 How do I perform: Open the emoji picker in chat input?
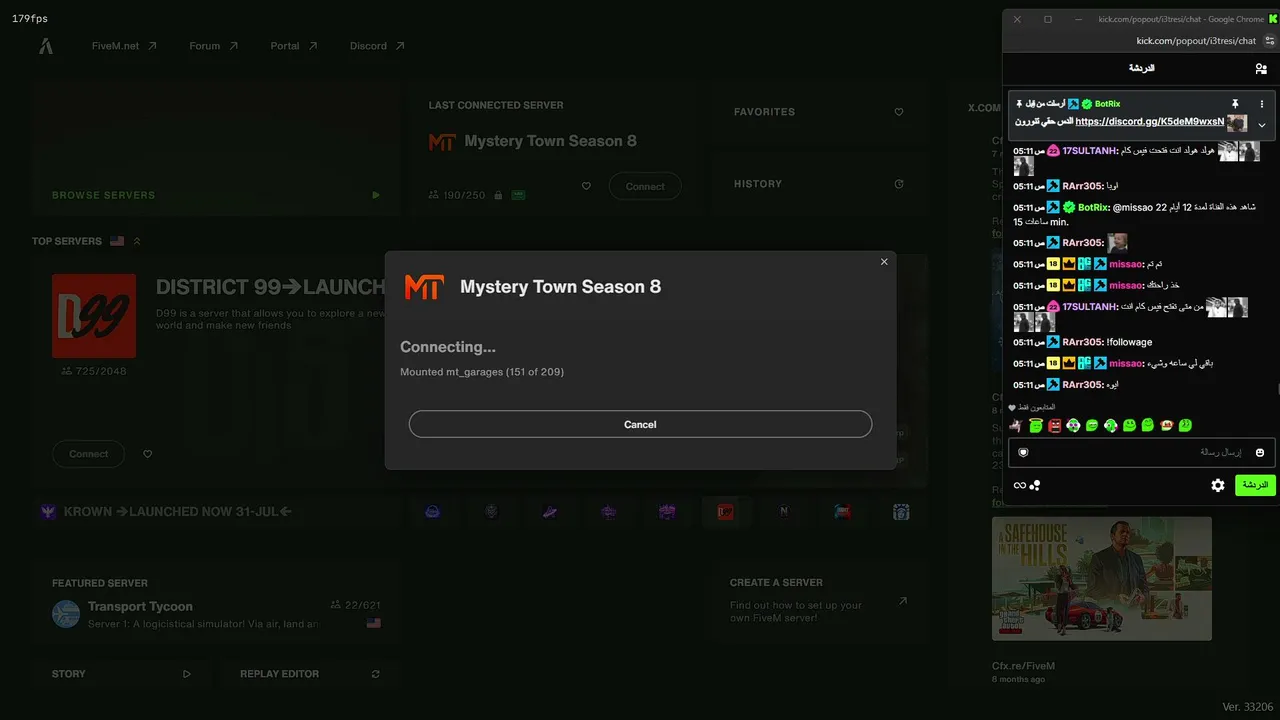point(1260,453)
